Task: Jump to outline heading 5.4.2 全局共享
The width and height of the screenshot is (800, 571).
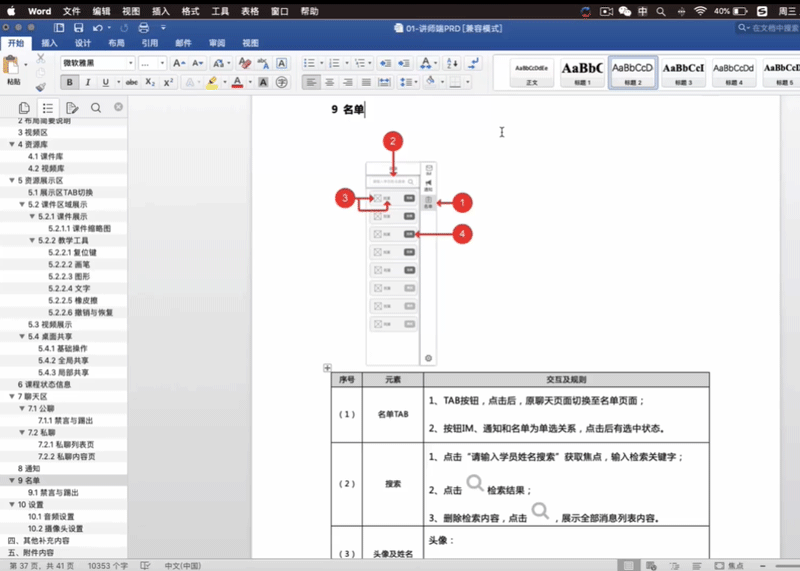Action: [x=63, y=361]
